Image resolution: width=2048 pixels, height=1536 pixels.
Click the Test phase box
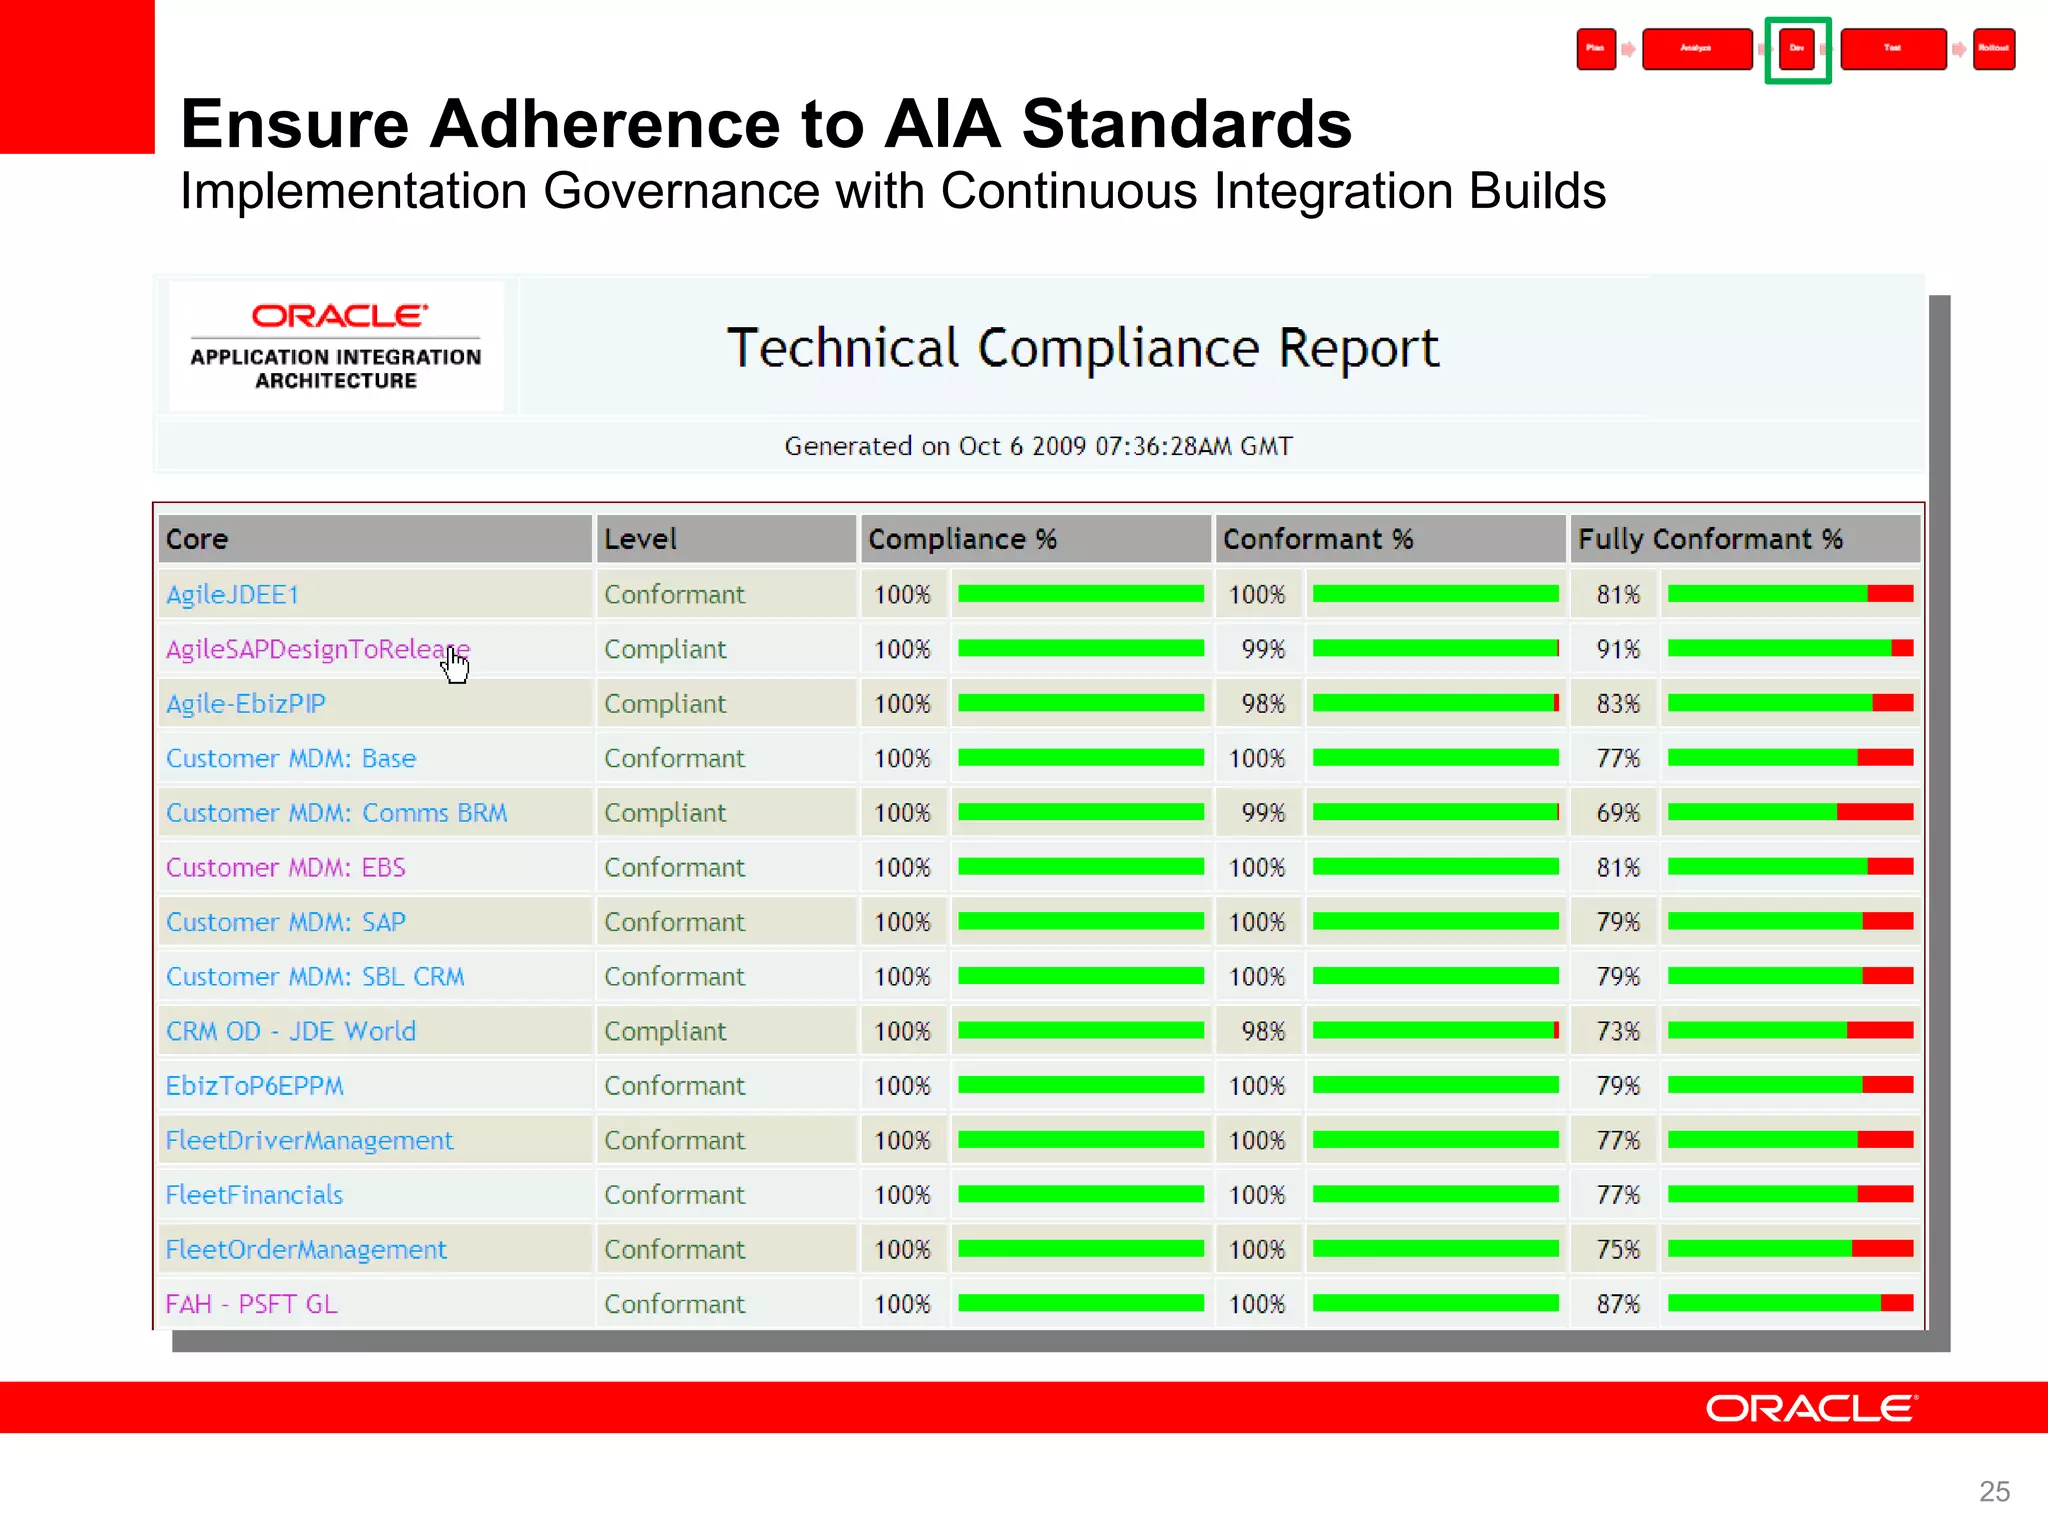[x=1893, y=49]
